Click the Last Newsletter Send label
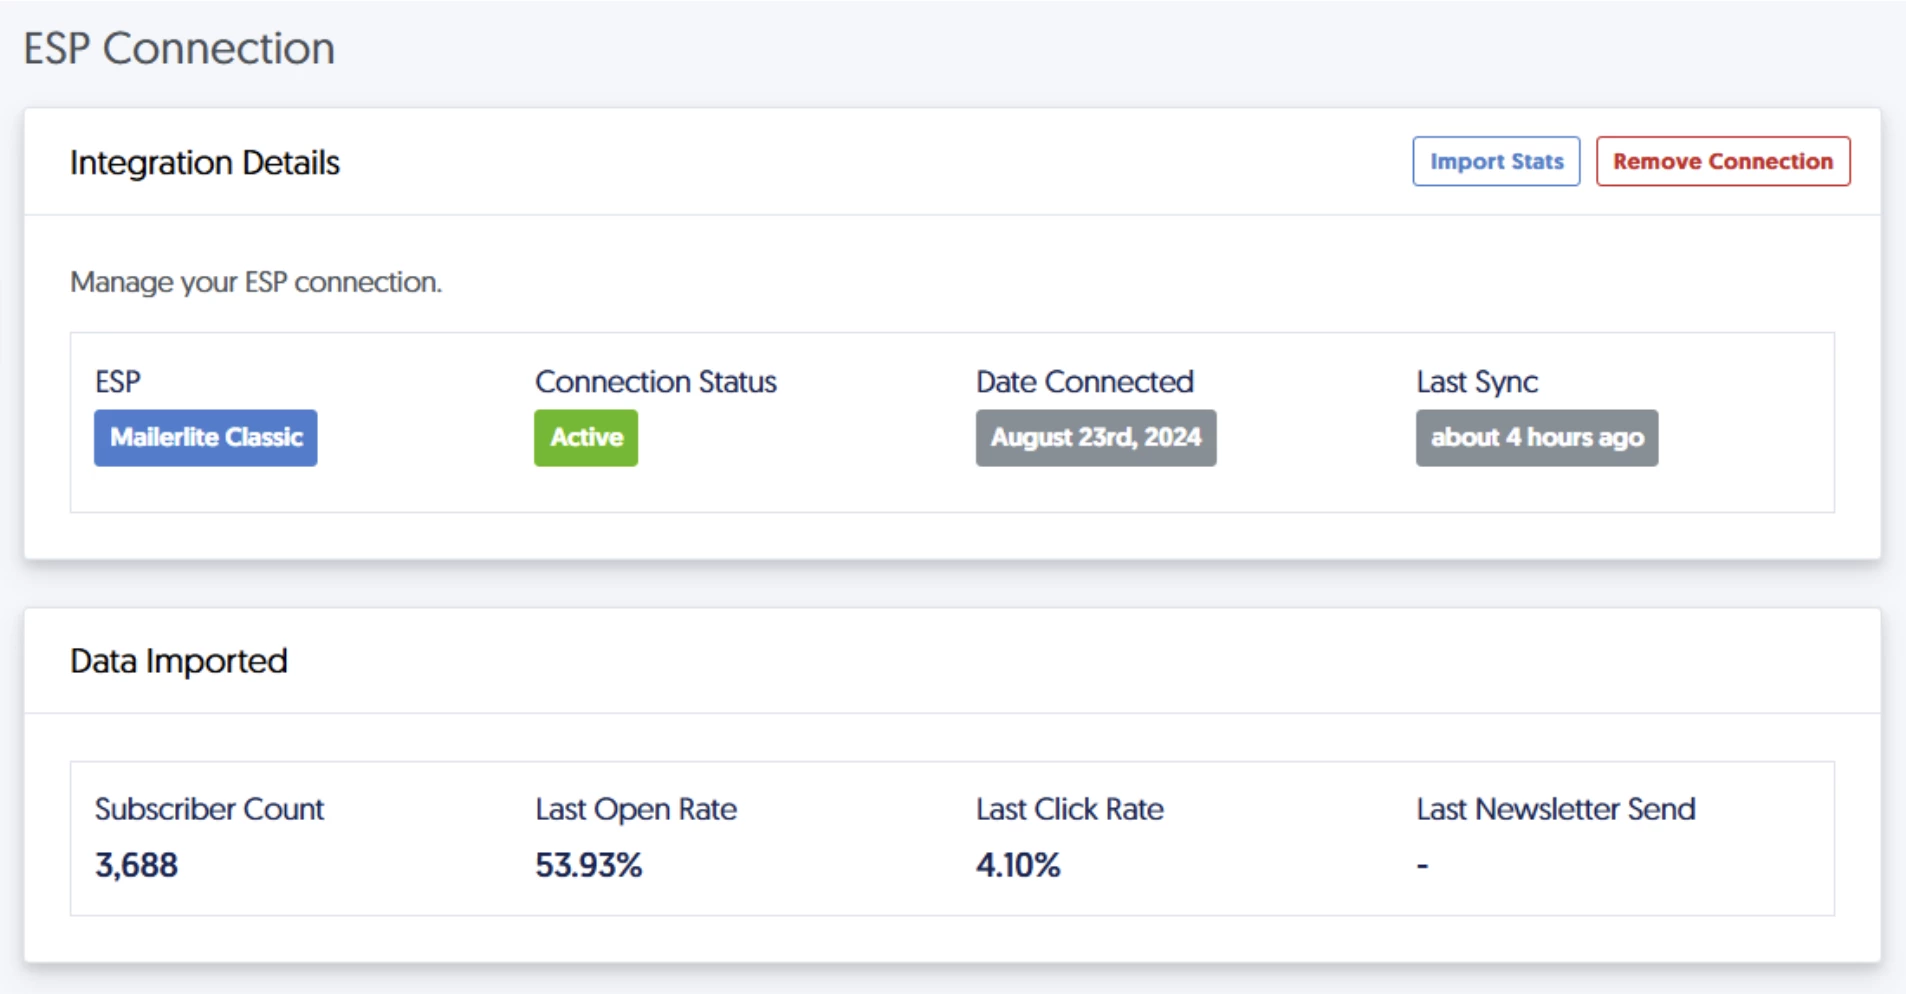The height and width of the screenshot is (994, 1906). (x=1555, y=809)
